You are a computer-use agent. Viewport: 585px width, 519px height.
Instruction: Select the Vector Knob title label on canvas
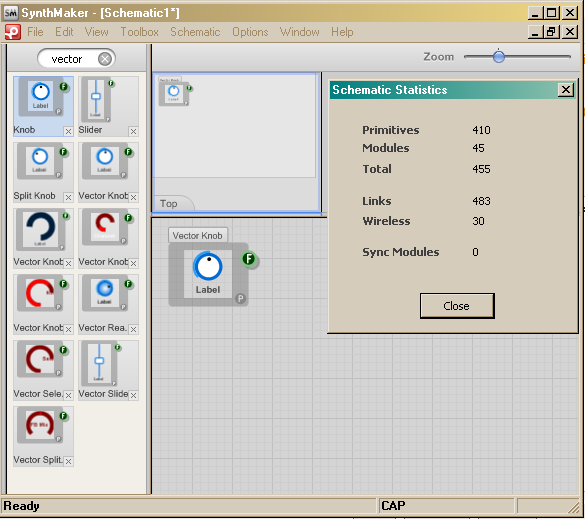tap(198, 236)
